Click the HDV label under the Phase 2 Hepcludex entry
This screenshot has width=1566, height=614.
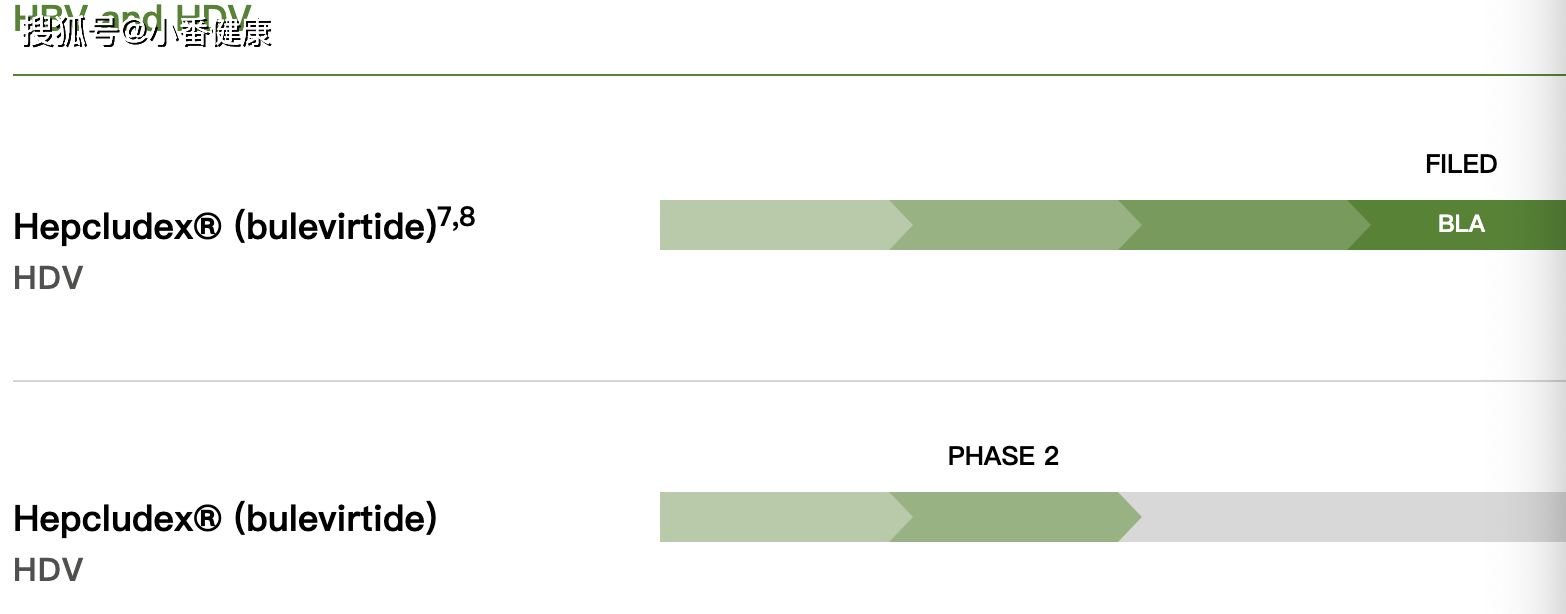coord(48,570)
